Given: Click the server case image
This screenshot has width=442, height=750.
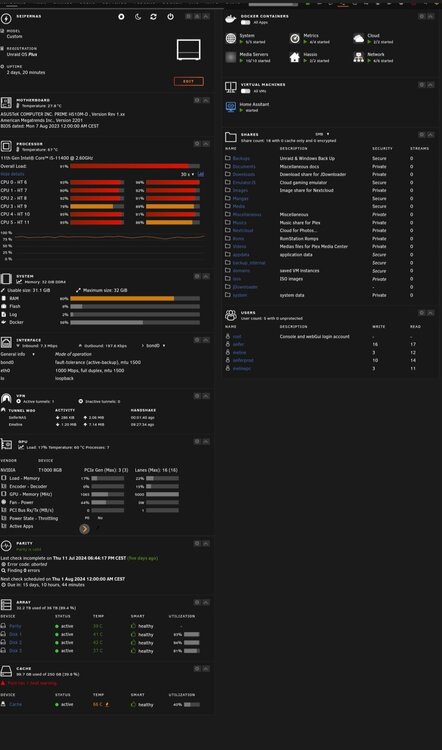Looking at the screenshot, I should (188, 50).
